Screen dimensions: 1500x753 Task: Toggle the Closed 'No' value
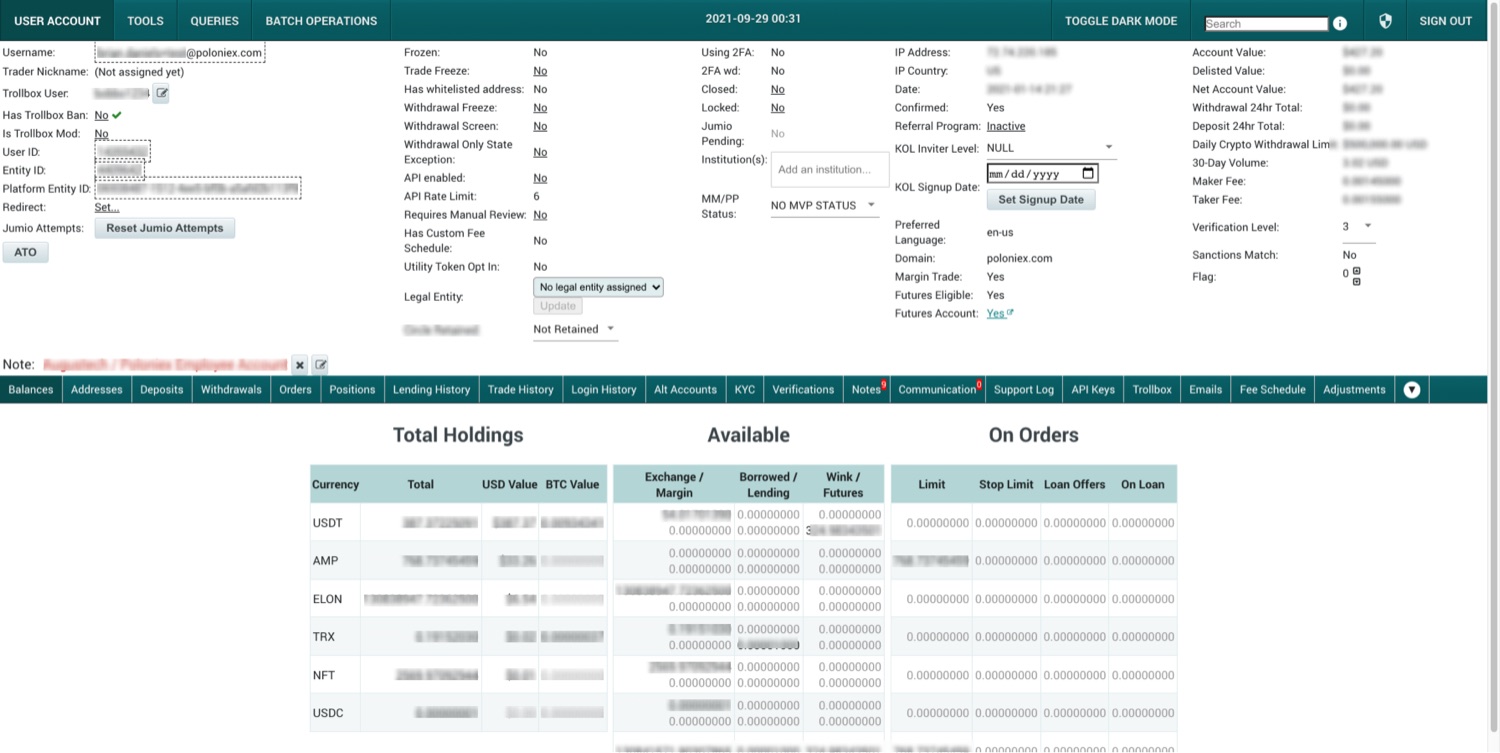(x=778, y=89)
